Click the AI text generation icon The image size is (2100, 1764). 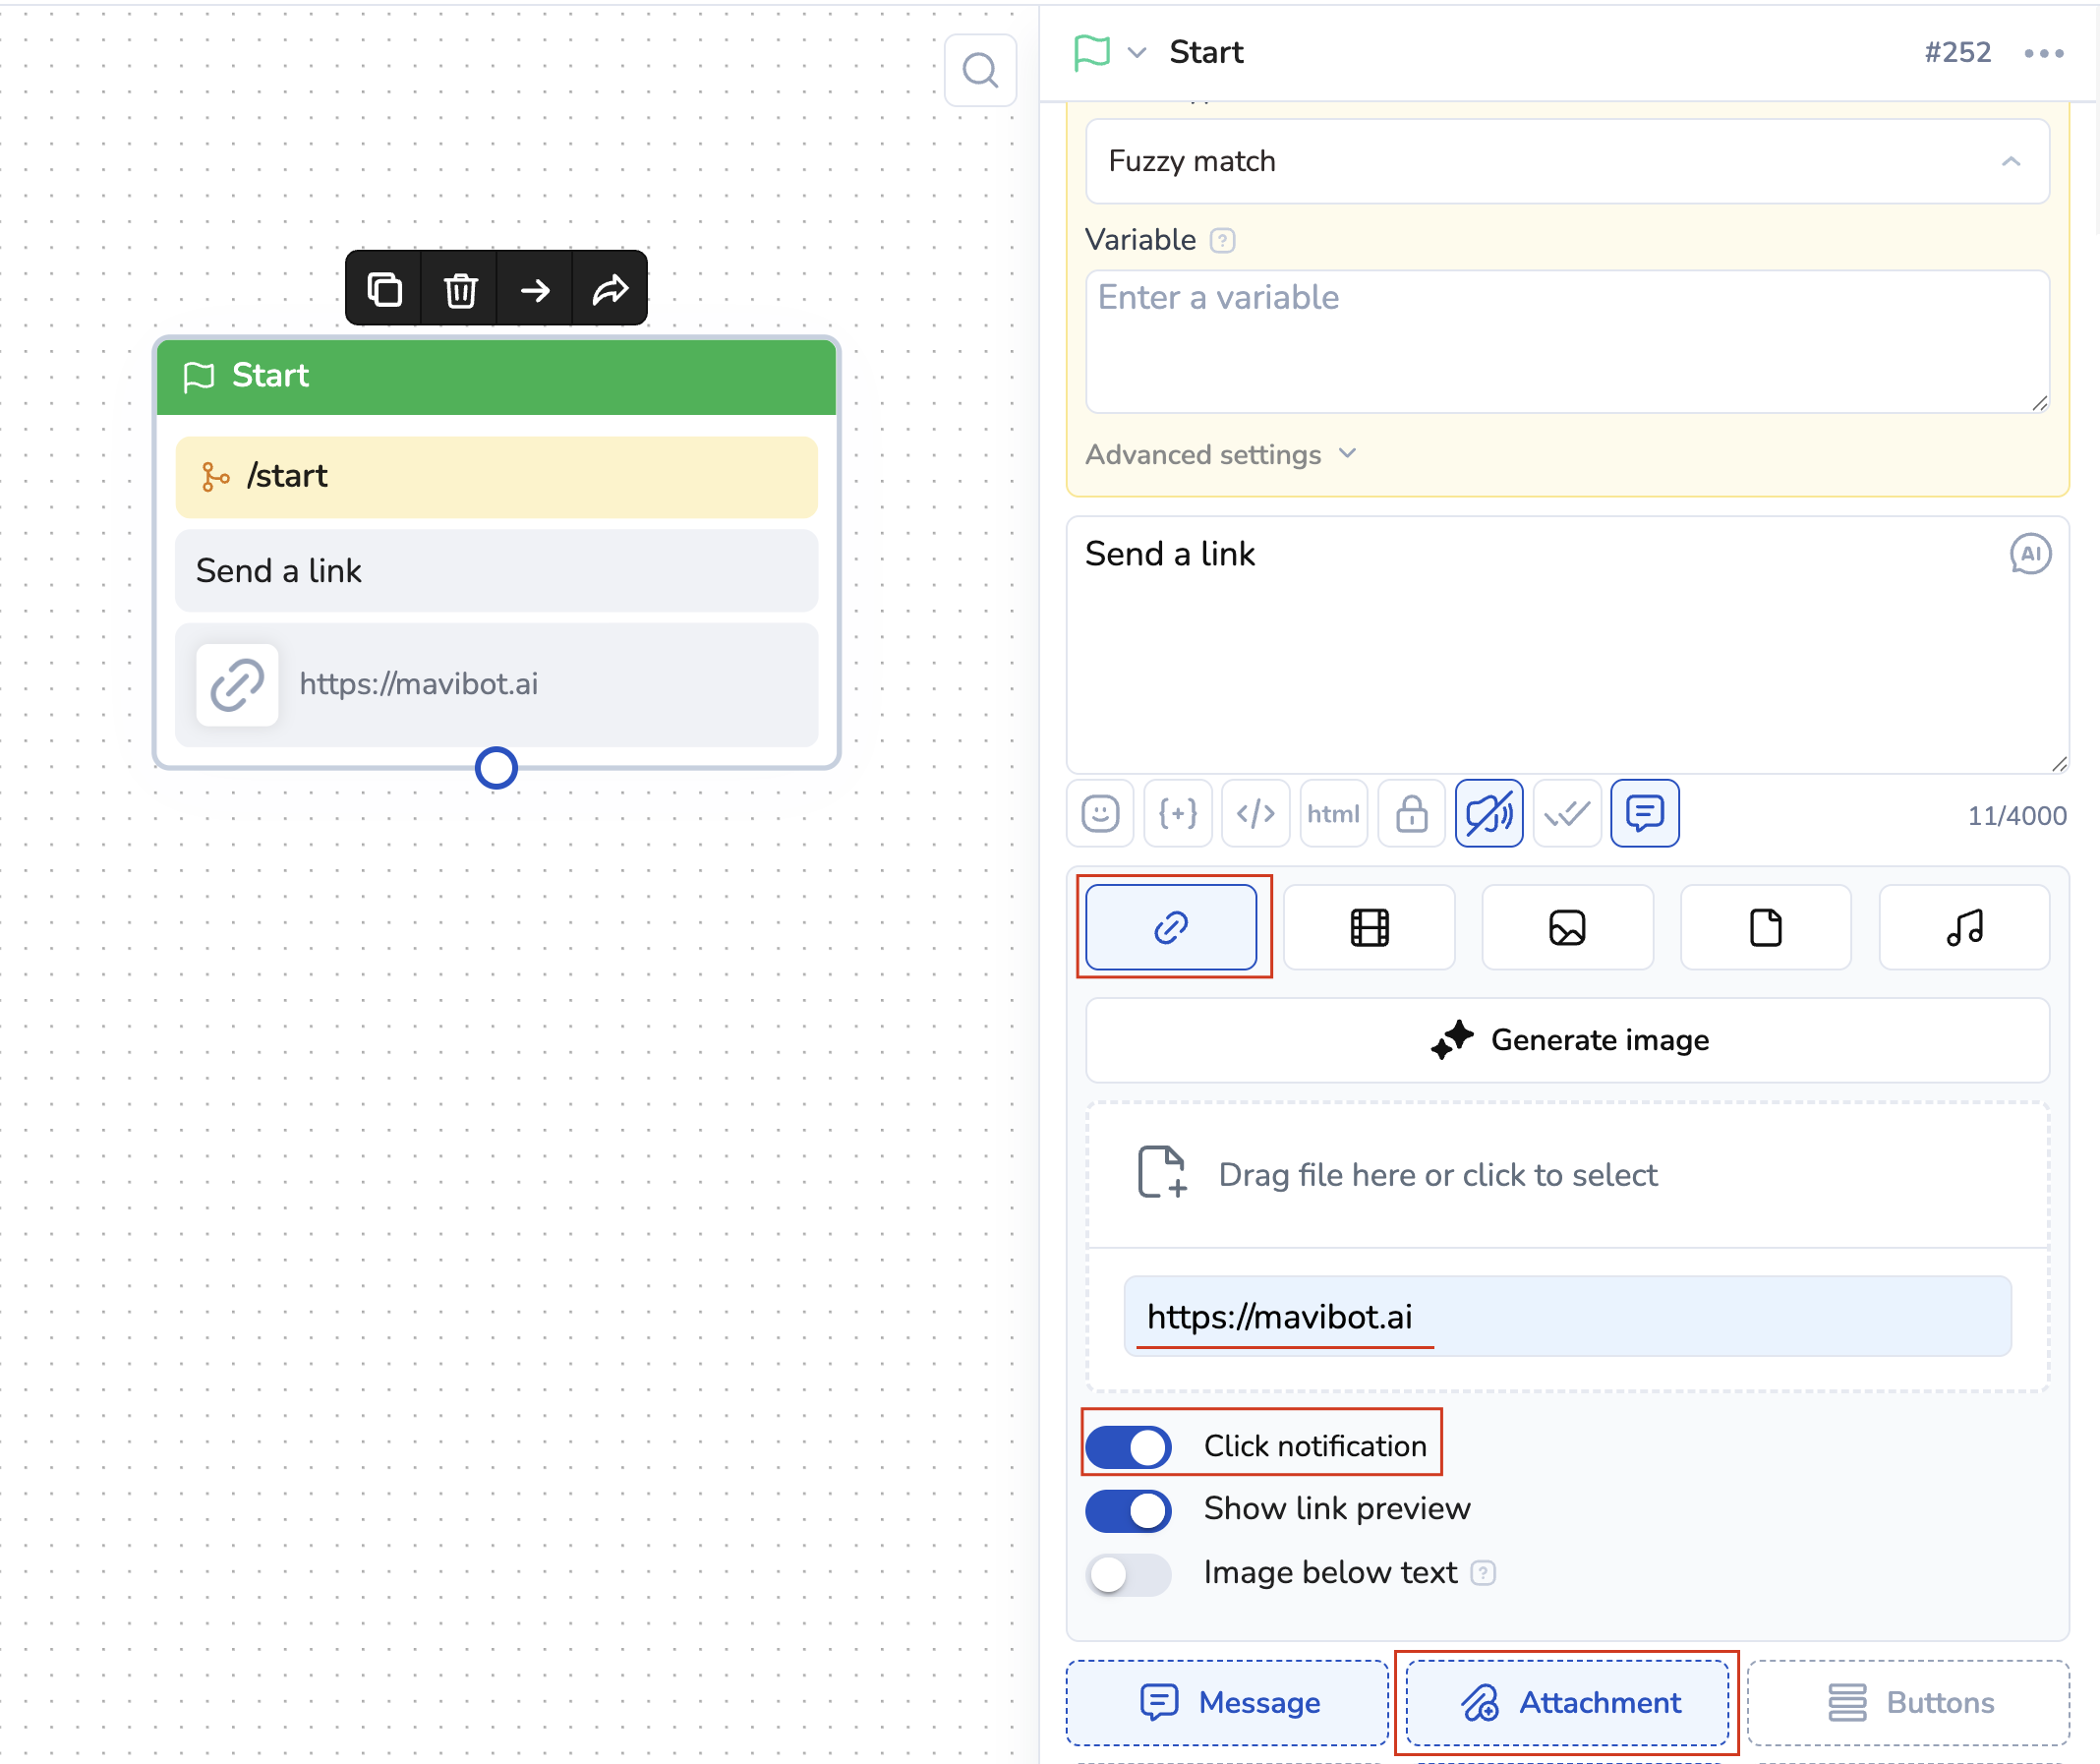[2030, 554]
